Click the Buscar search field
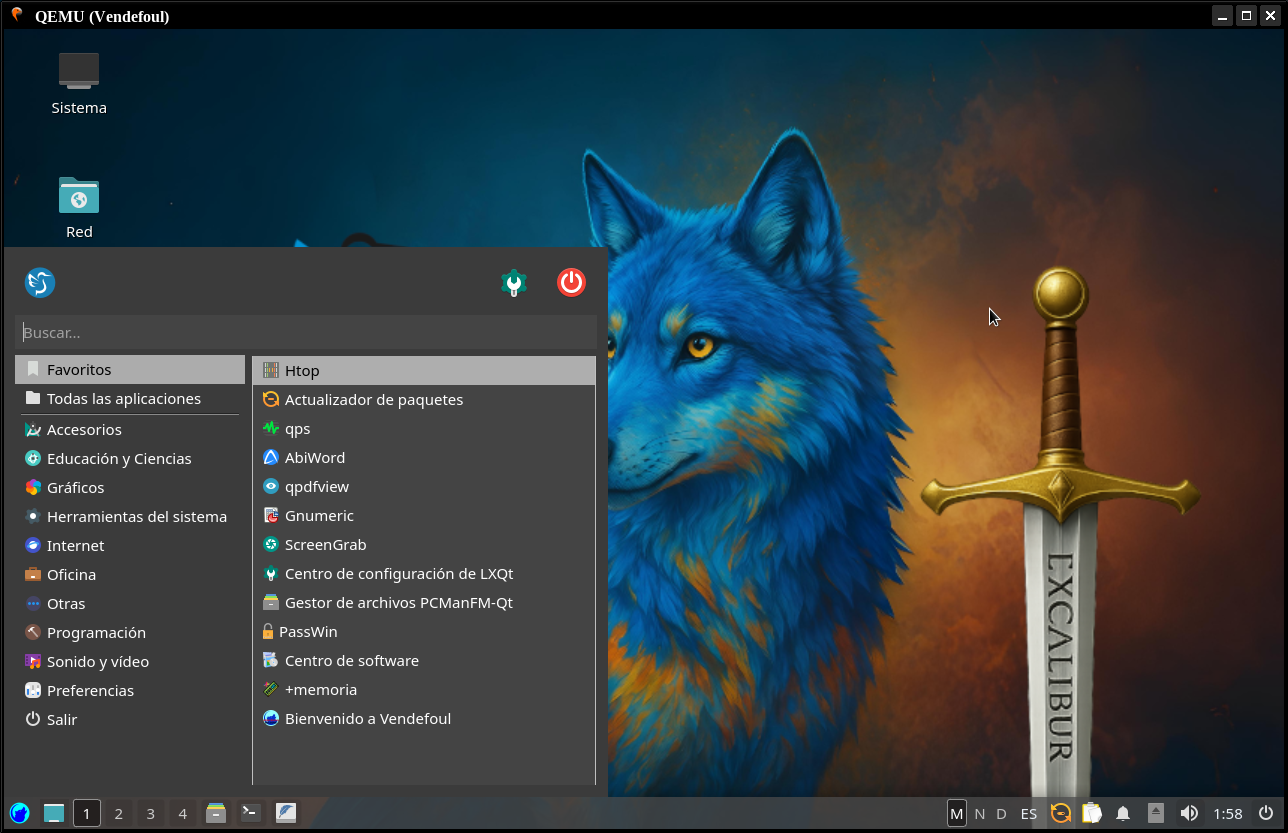The height and width of the screenshot is (833, 1288). coord(305,333)
